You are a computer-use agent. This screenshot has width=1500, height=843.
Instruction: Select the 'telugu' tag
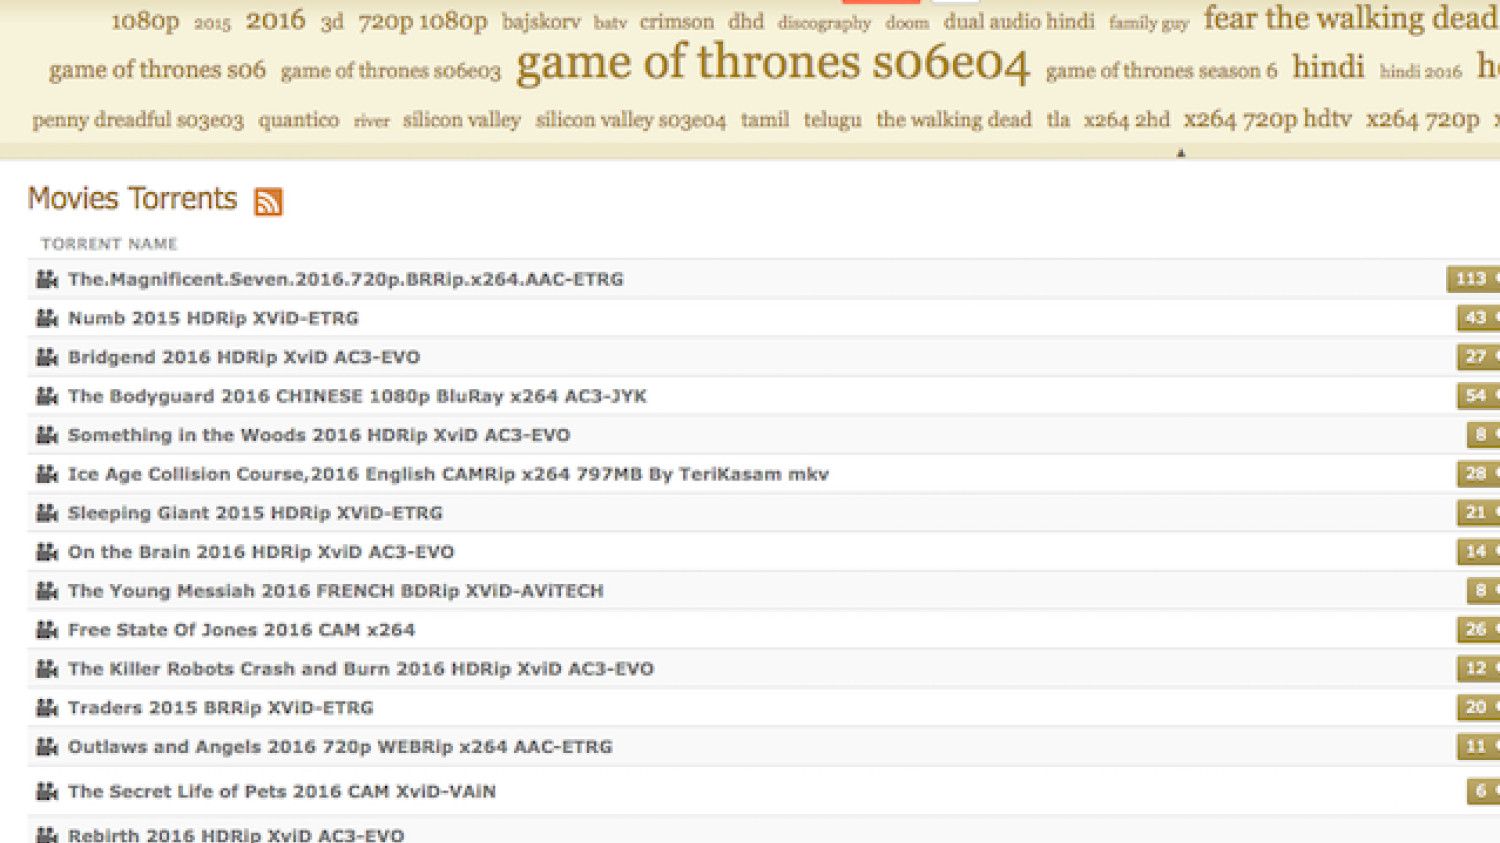[x=832, y=120]
